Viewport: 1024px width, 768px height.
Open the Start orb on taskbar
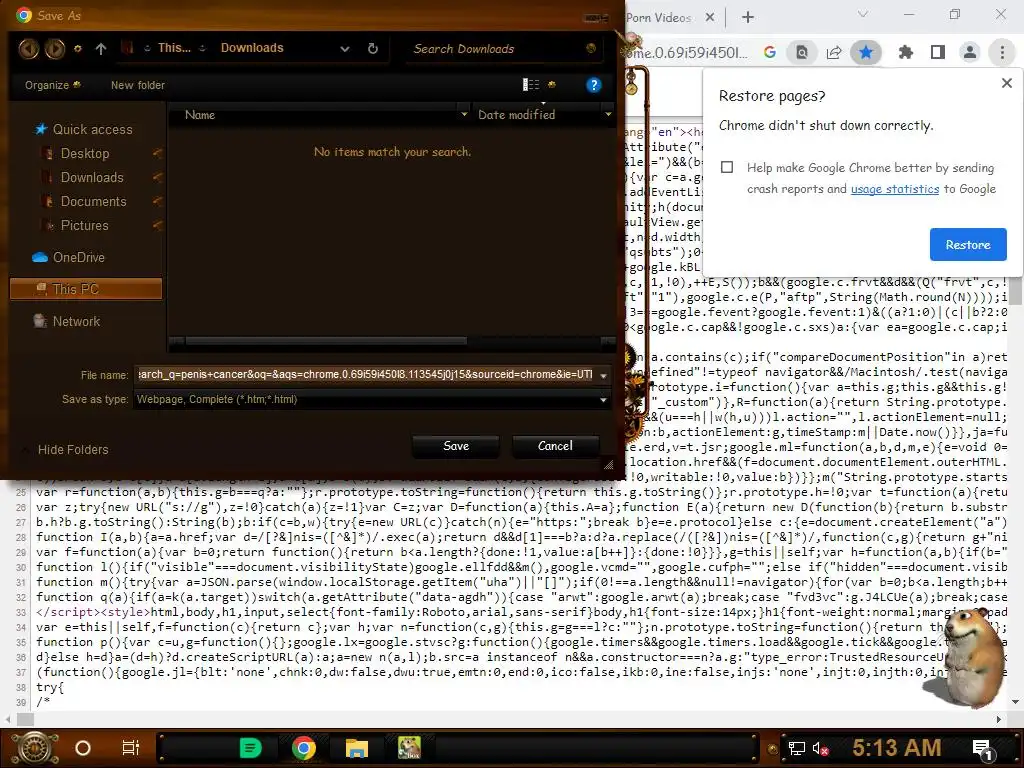(35, 748)
